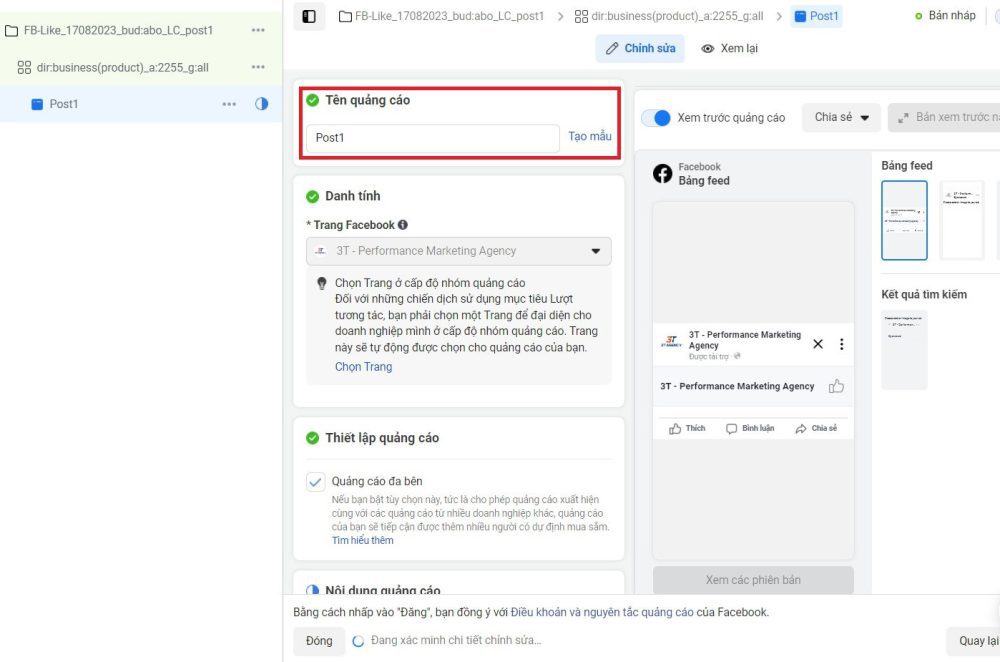This screenshot has height=662, width=1000.
Task: Click the Tên quảng cáo heading
Action: [x=367, y=100]
